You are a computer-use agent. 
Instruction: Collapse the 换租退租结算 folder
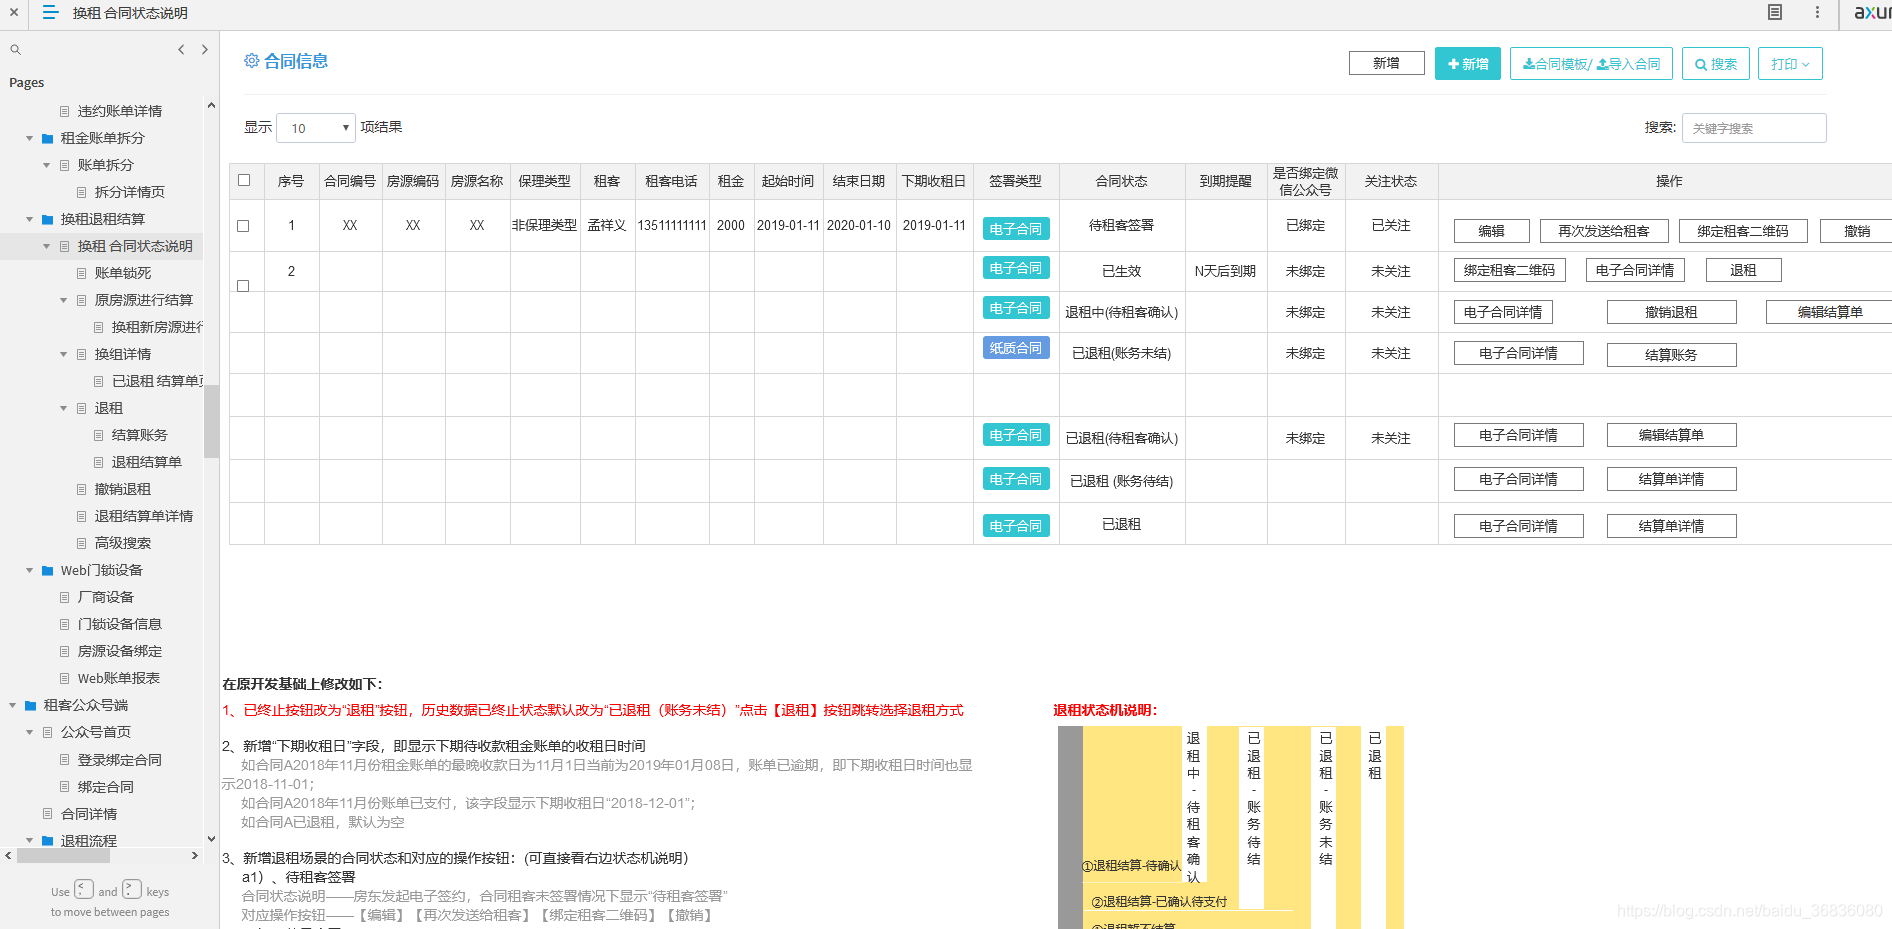pyautogui.click(x=30, y=219)
